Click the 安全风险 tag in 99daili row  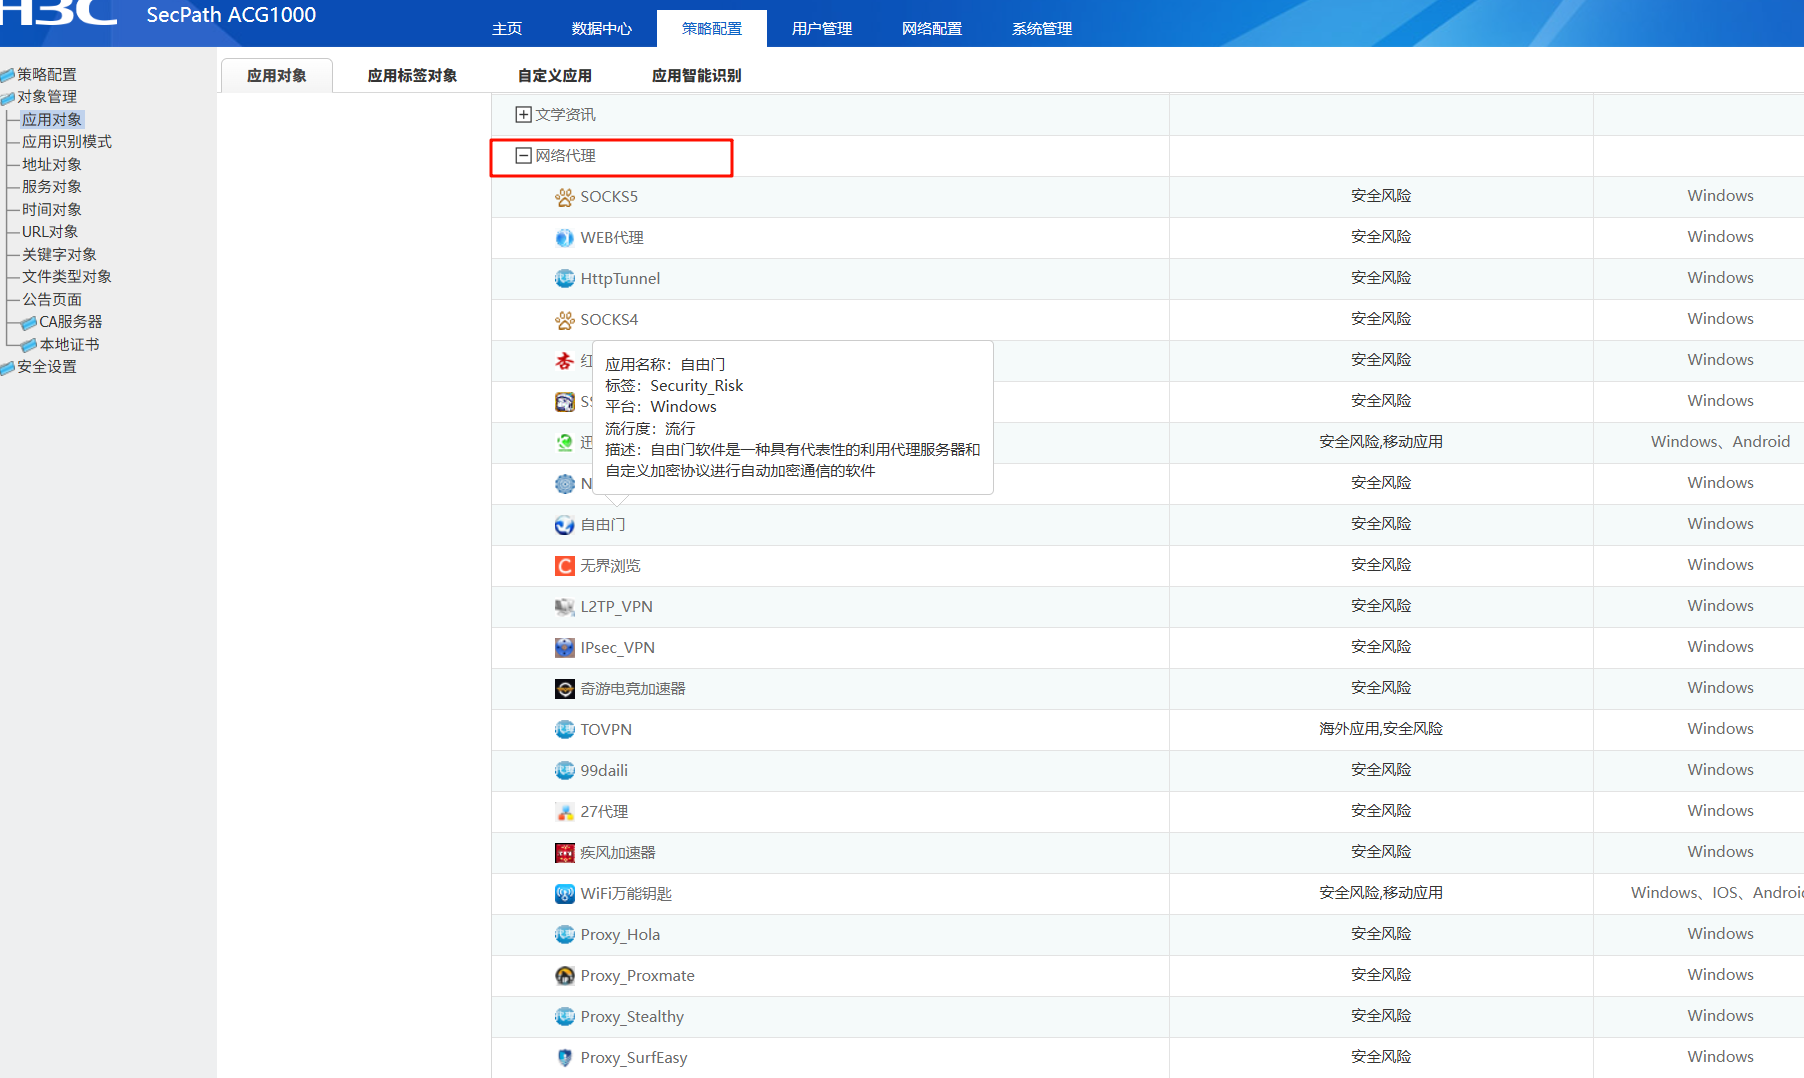coord(1381,770)
